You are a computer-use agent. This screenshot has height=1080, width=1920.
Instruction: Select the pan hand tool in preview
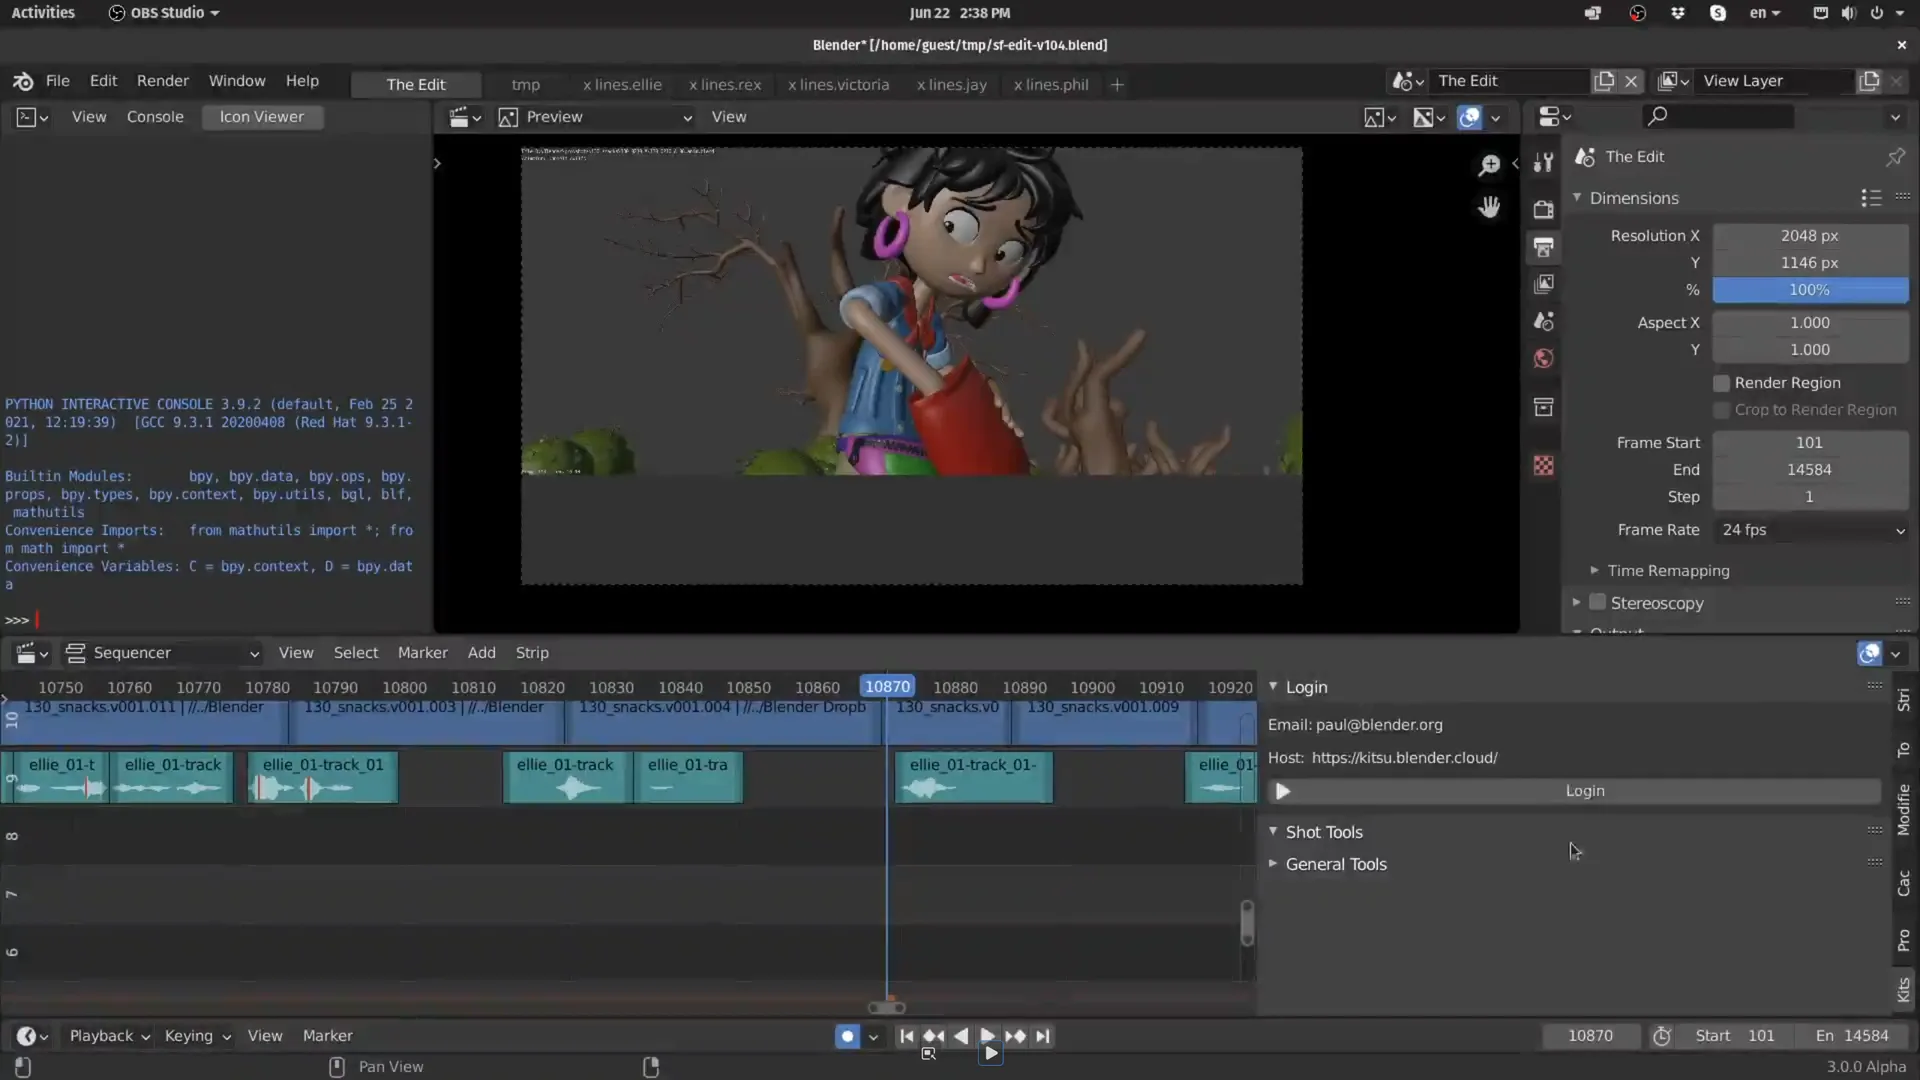(1489, 207)
